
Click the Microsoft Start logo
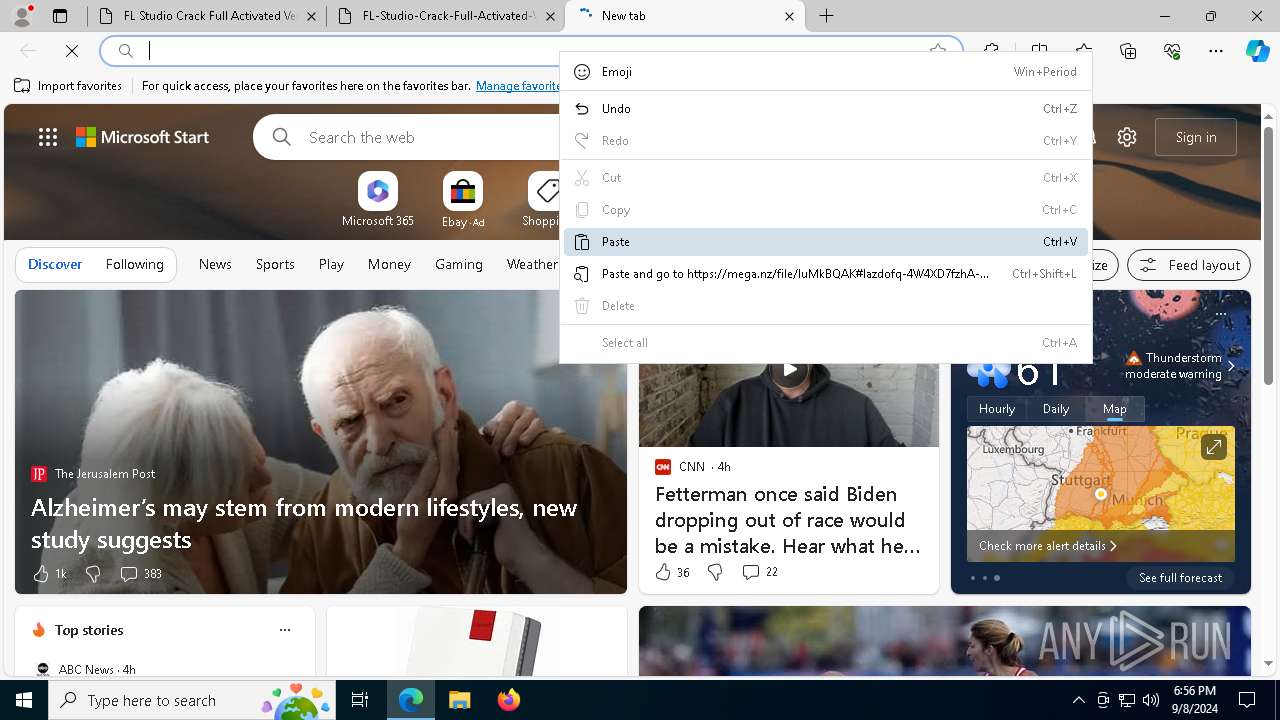[x=143, y=137]
